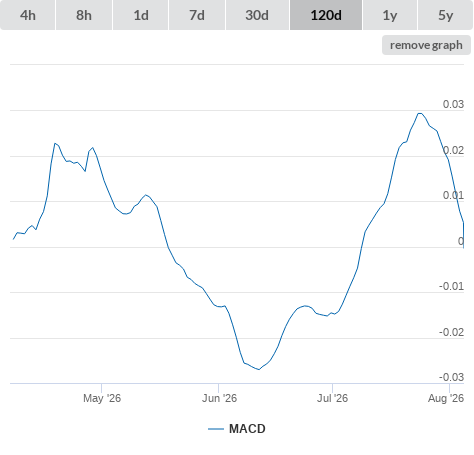
Task: Click the -0.01 y-axis label
Action: (x=451, y=286)
